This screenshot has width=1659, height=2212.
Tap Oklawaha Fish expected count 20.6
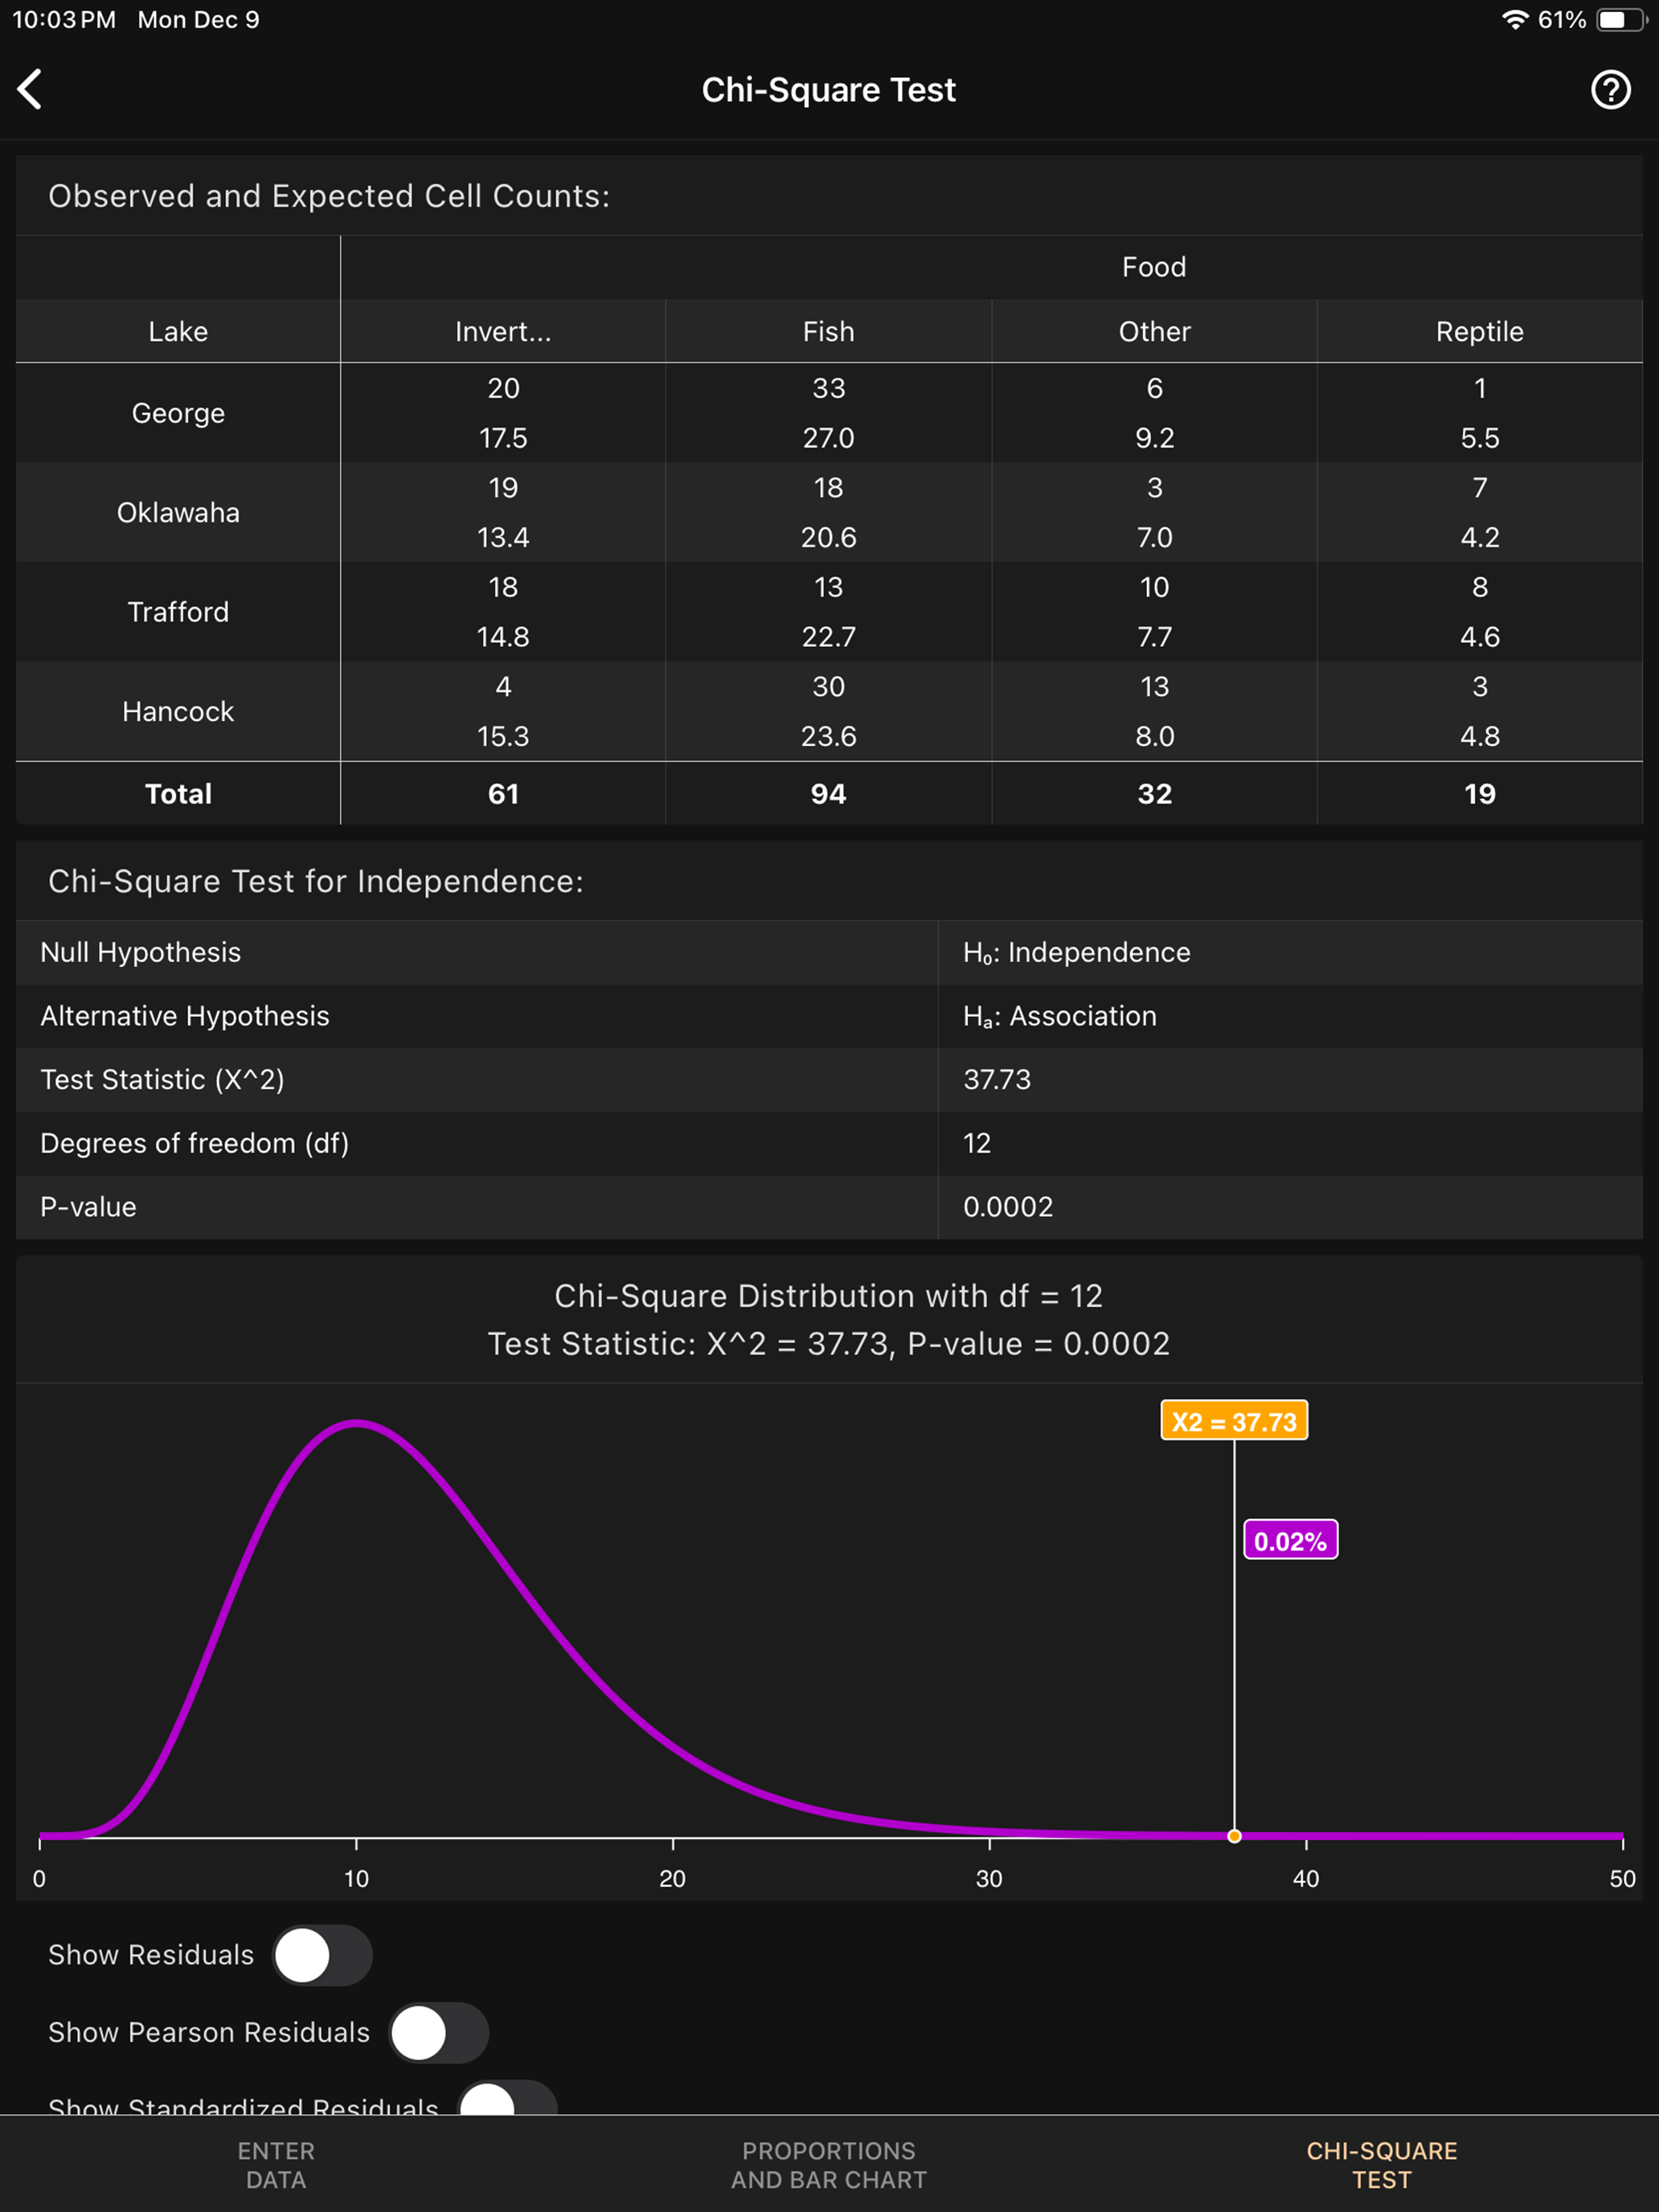click(x=829, y=538)
